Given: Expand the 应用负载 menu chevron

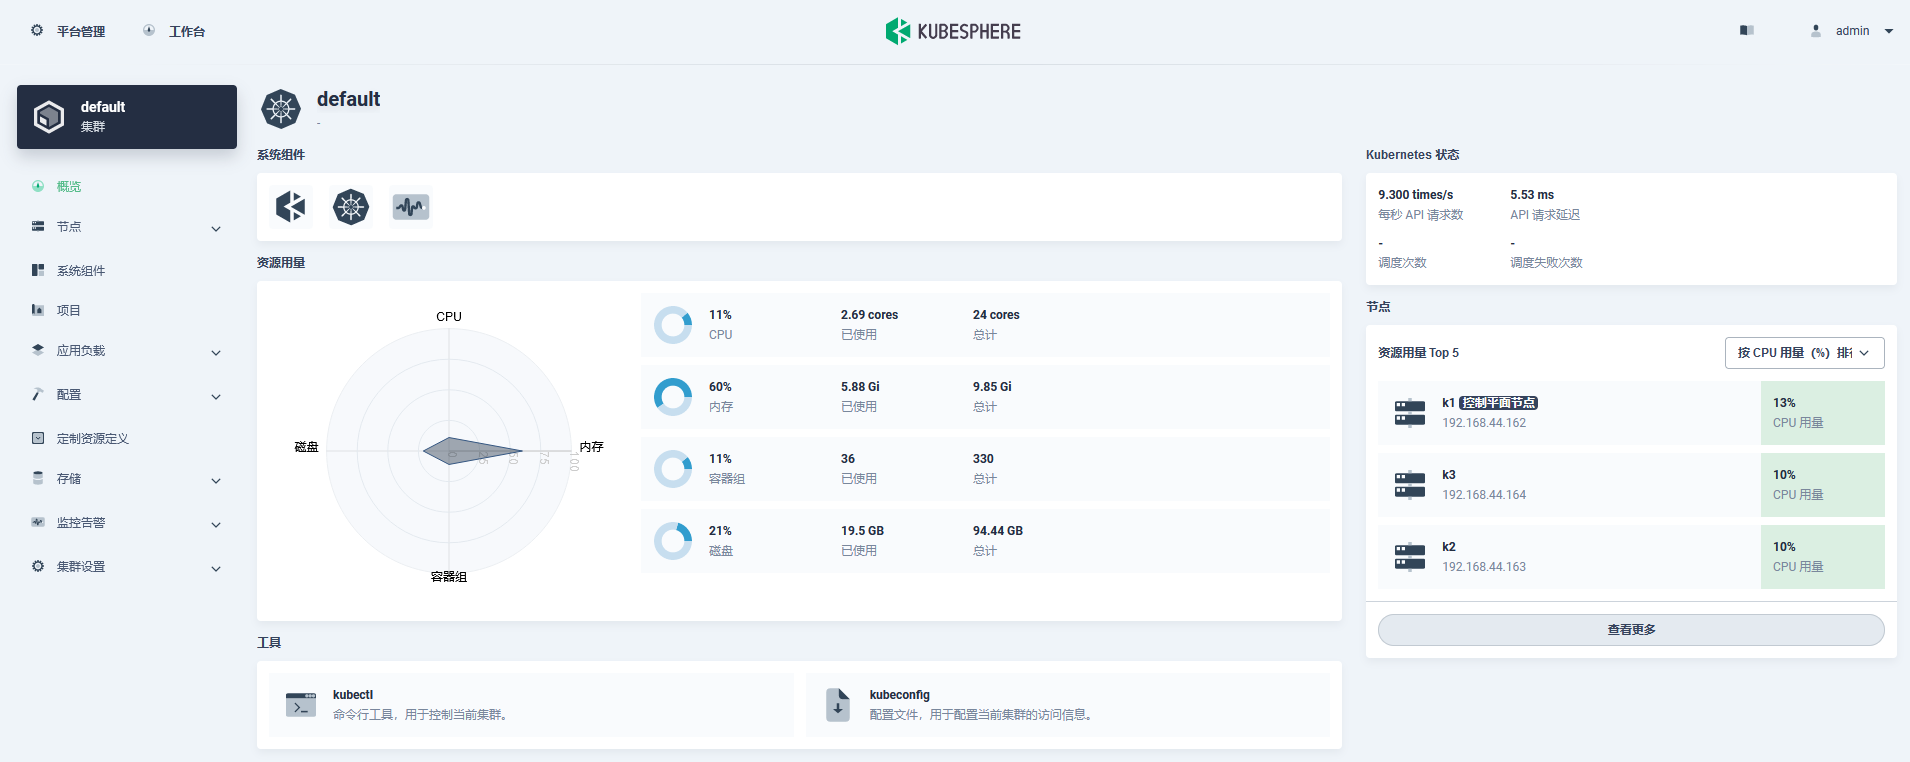Looking at the screenshot, I should 216,353.
